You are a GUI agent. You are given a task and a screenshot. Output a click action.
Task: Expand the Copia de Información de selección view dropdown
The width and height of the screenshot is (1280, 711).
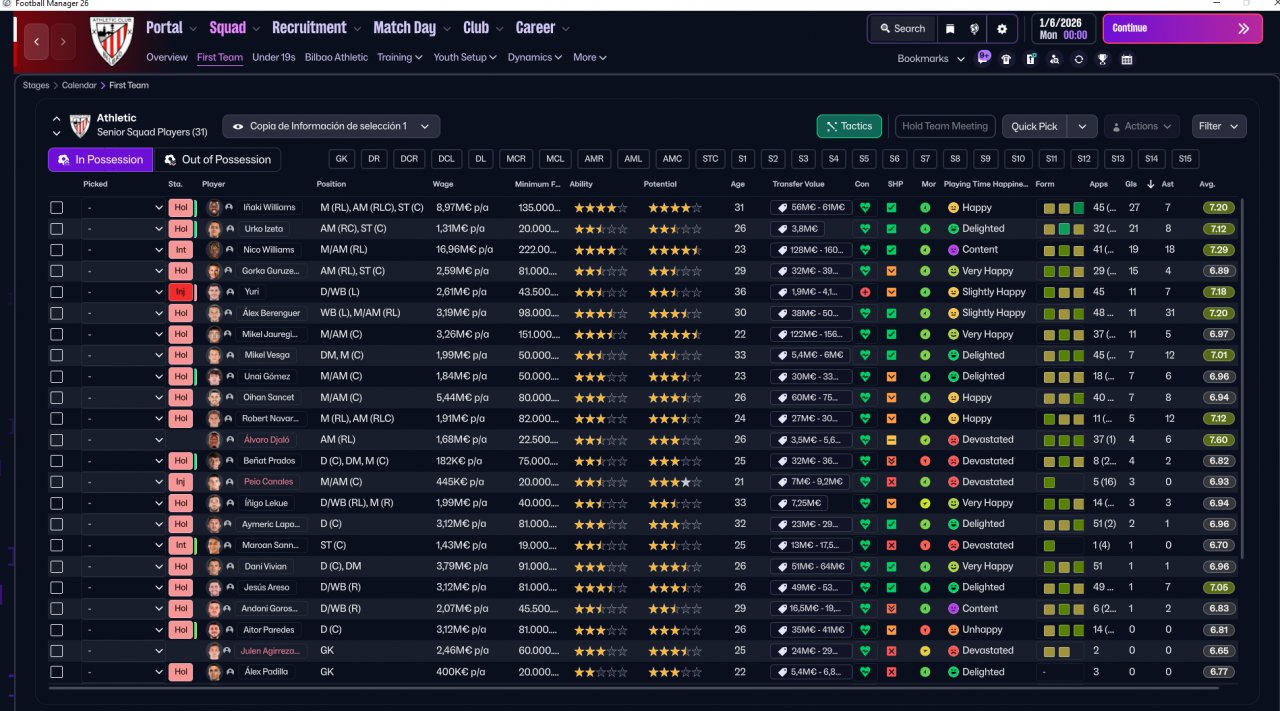pyautogui.click(x=331, y=126)
